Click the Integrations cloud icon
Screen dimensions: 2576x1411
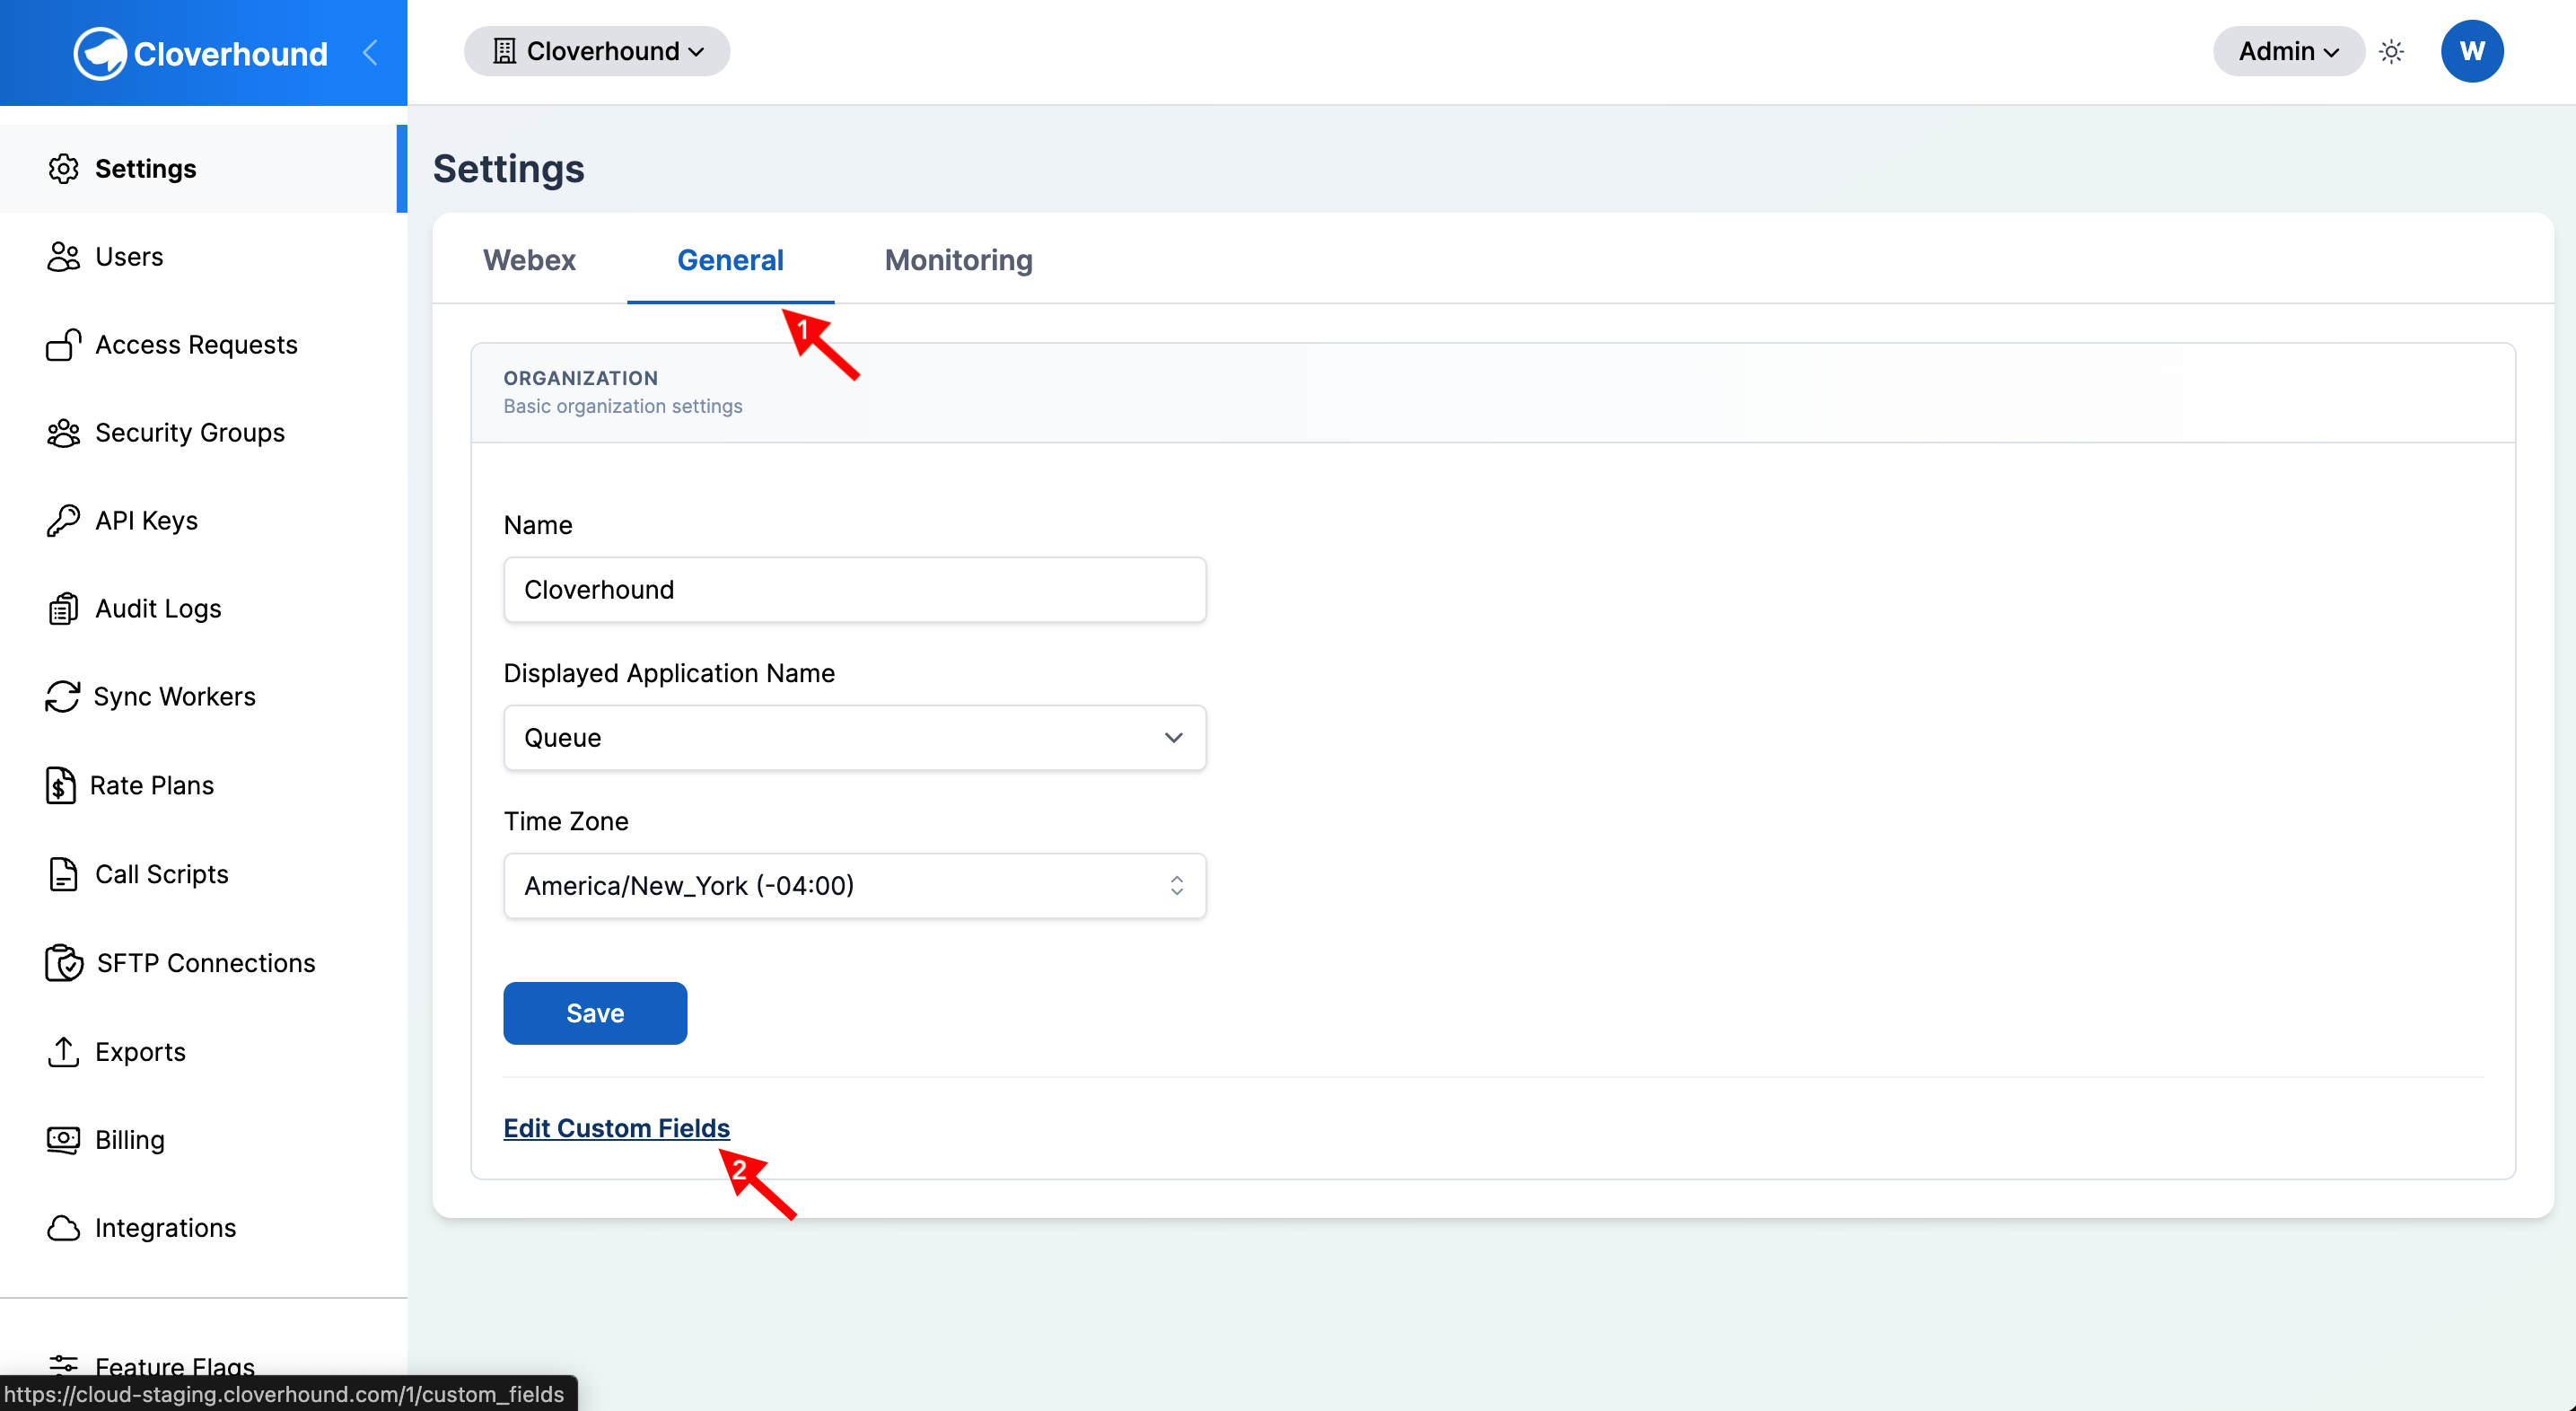click(x=63, y=1227)
